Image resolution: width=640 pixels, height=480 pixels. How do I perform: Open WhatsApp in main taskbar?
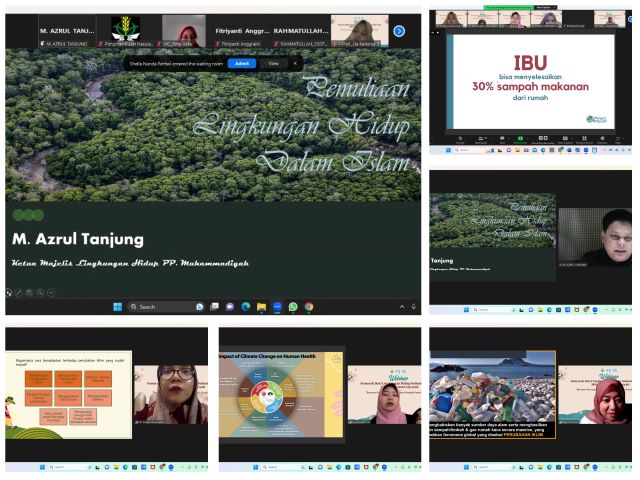pos(293,307)
